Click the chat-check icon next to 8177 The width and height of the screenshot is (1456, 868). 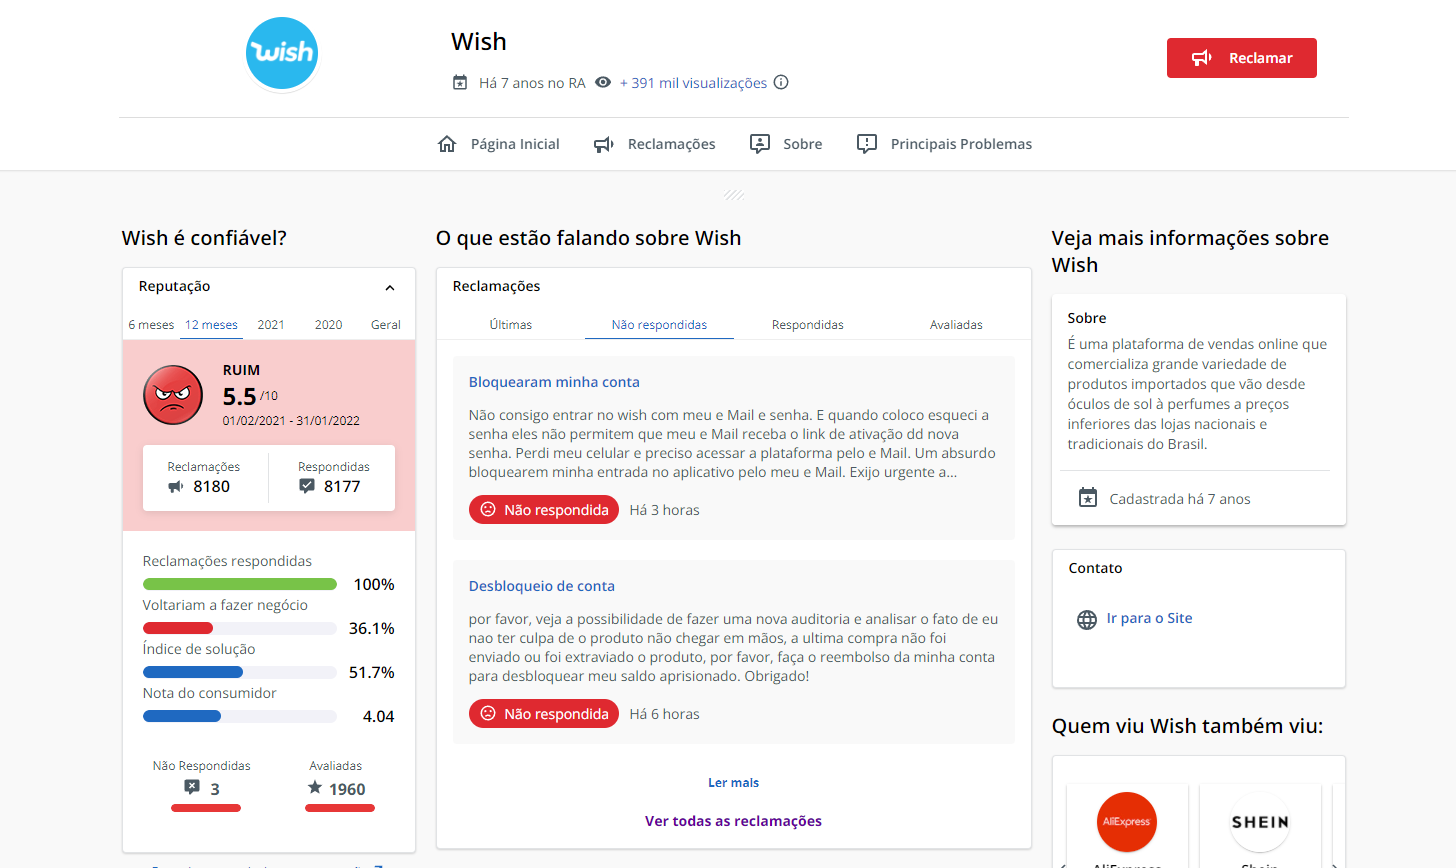[x=307, y=486]
